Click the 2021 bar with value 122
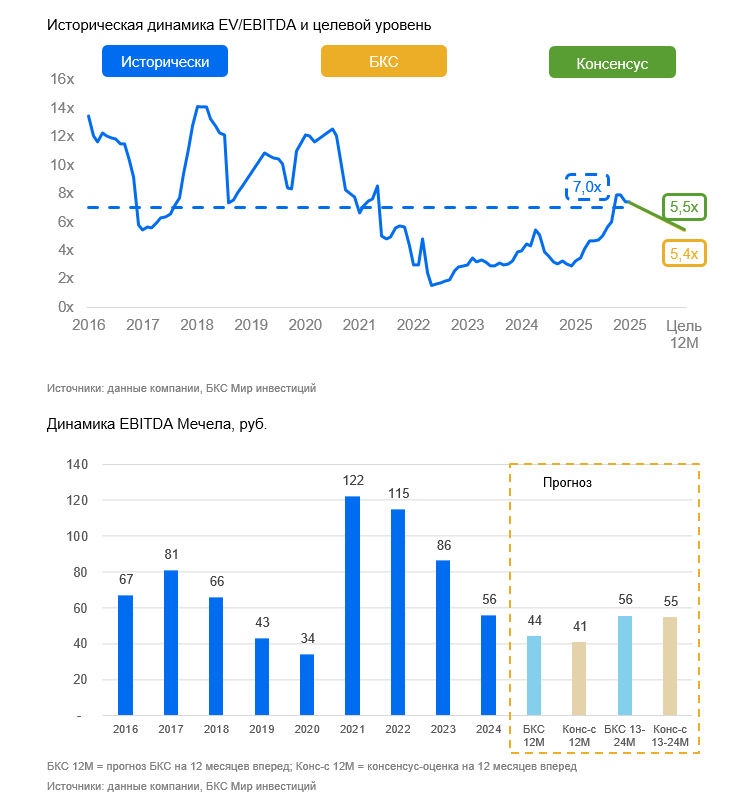756x811 pixels. click(352, 606)
